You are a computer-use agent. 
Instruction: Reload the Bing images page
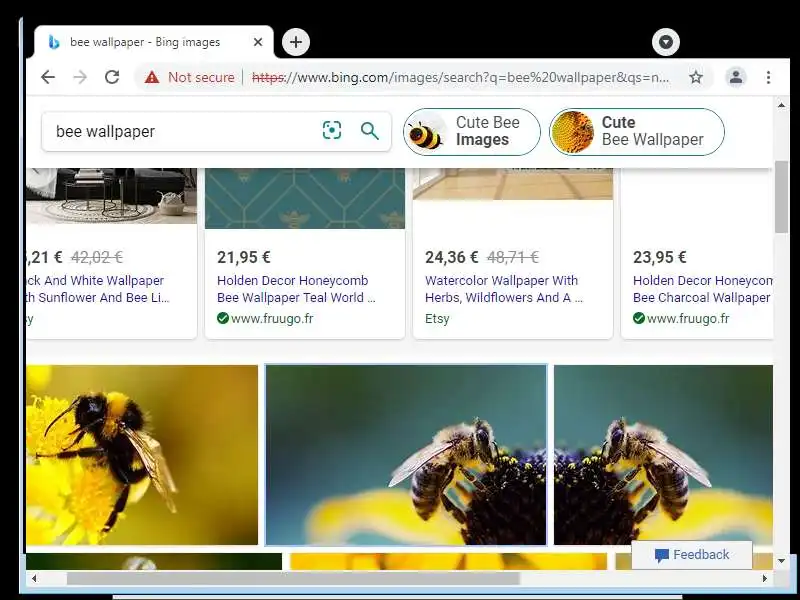[x=112, y=77]
